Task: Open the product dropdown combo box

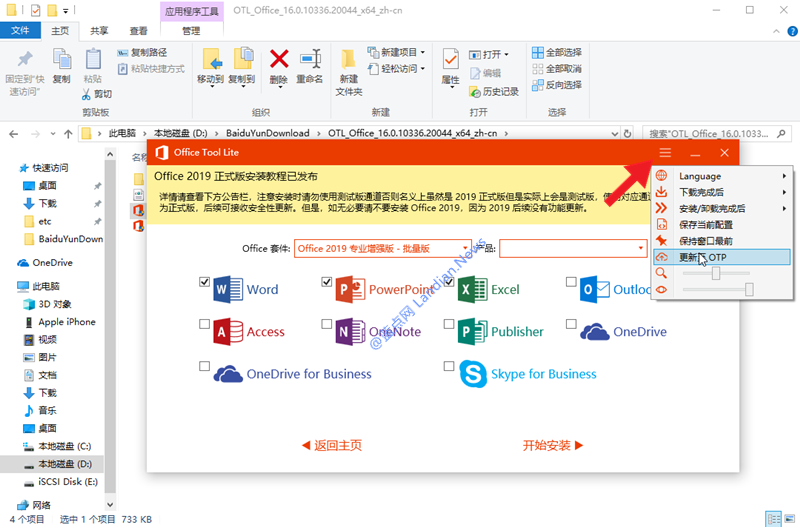Action: pyautogui.click(x=573, y=248)
